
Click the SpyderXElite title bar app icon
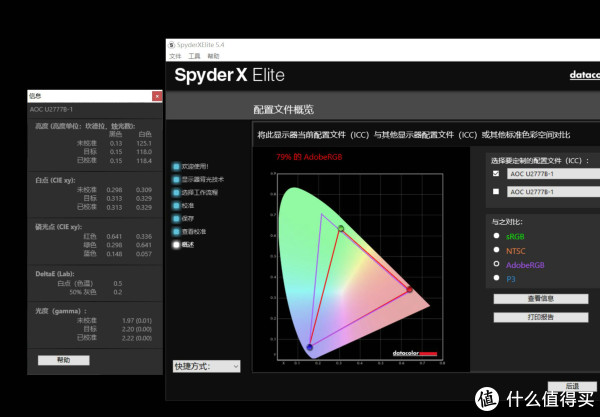click(171, 45)
